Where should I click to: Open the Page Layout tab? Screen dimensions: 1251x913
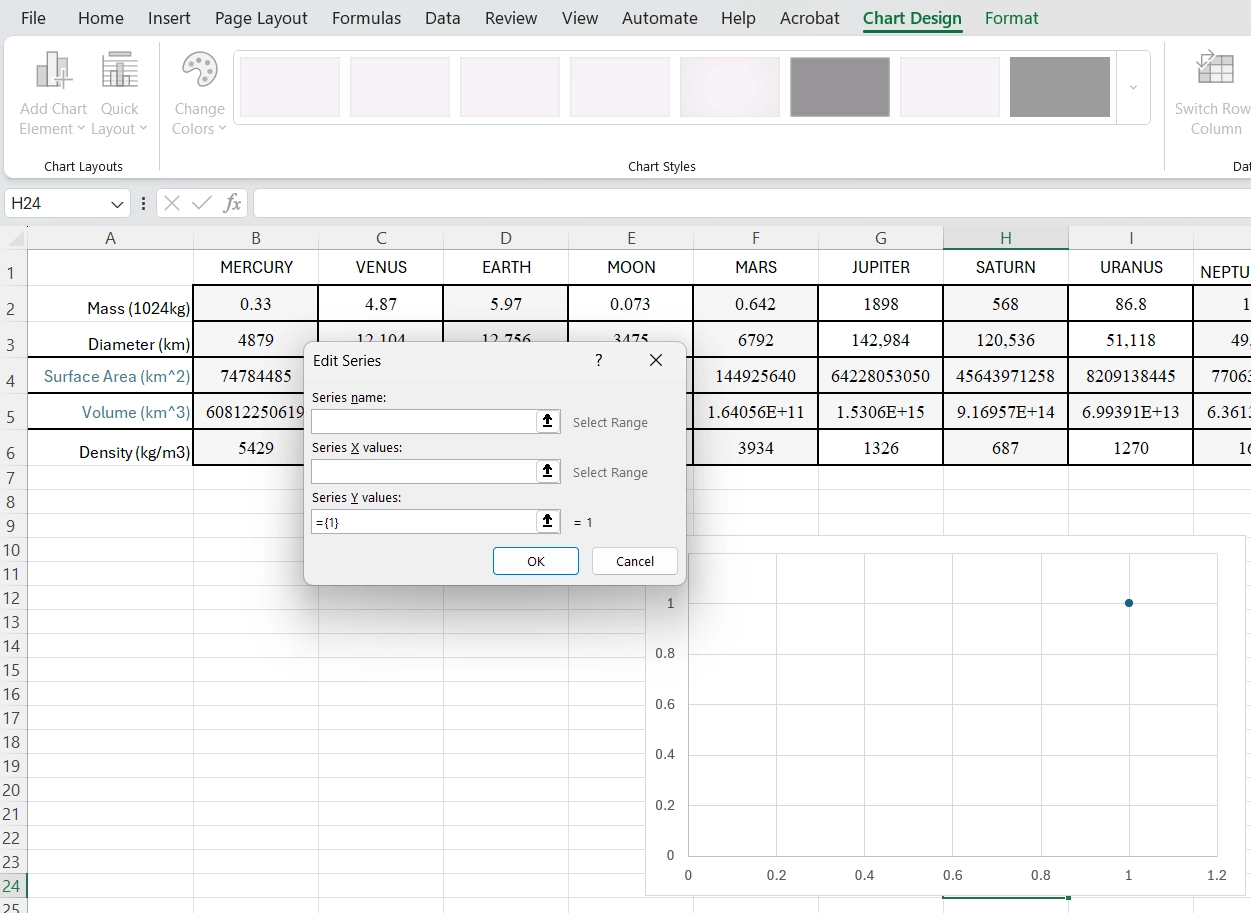(x=261, y=18)
